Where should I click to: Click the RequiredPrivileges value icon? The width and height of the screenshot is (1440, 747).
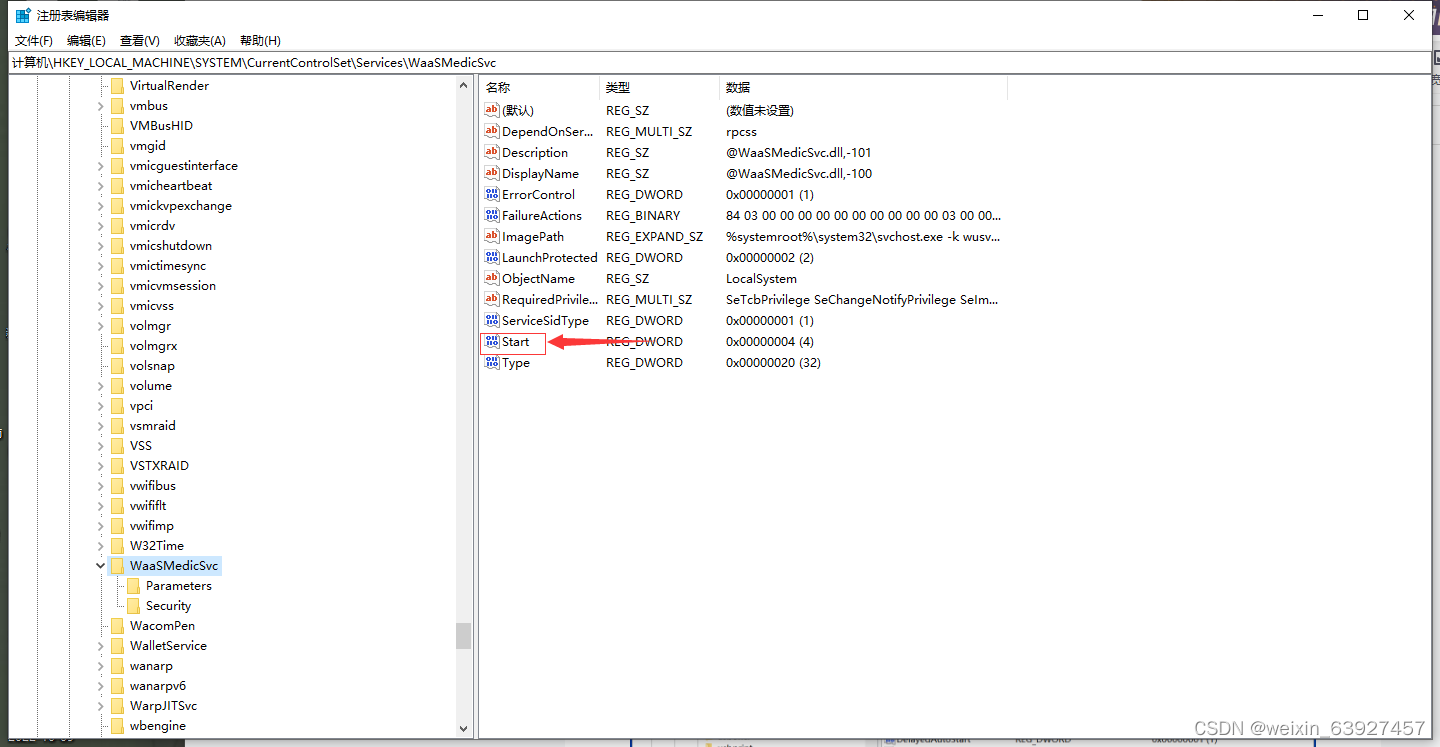[491, 299]
